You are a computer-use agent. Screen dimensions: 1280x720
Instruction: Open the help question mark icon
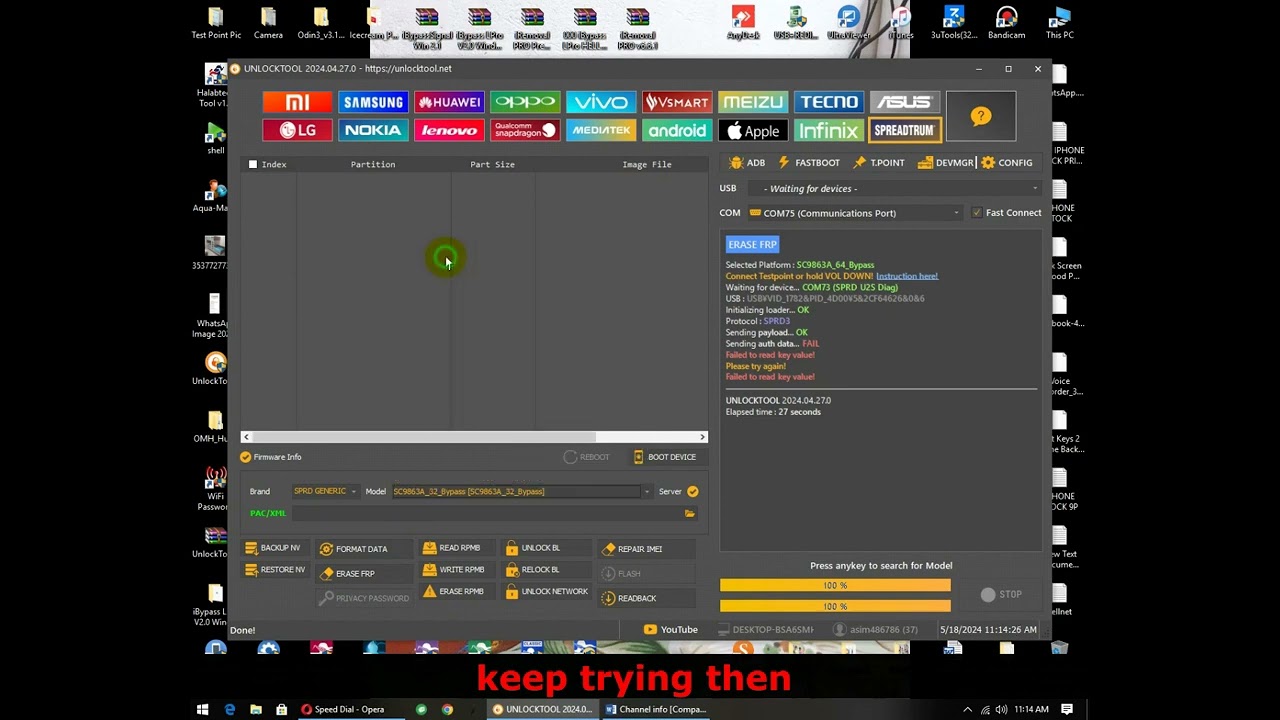[x=981, y=116]
